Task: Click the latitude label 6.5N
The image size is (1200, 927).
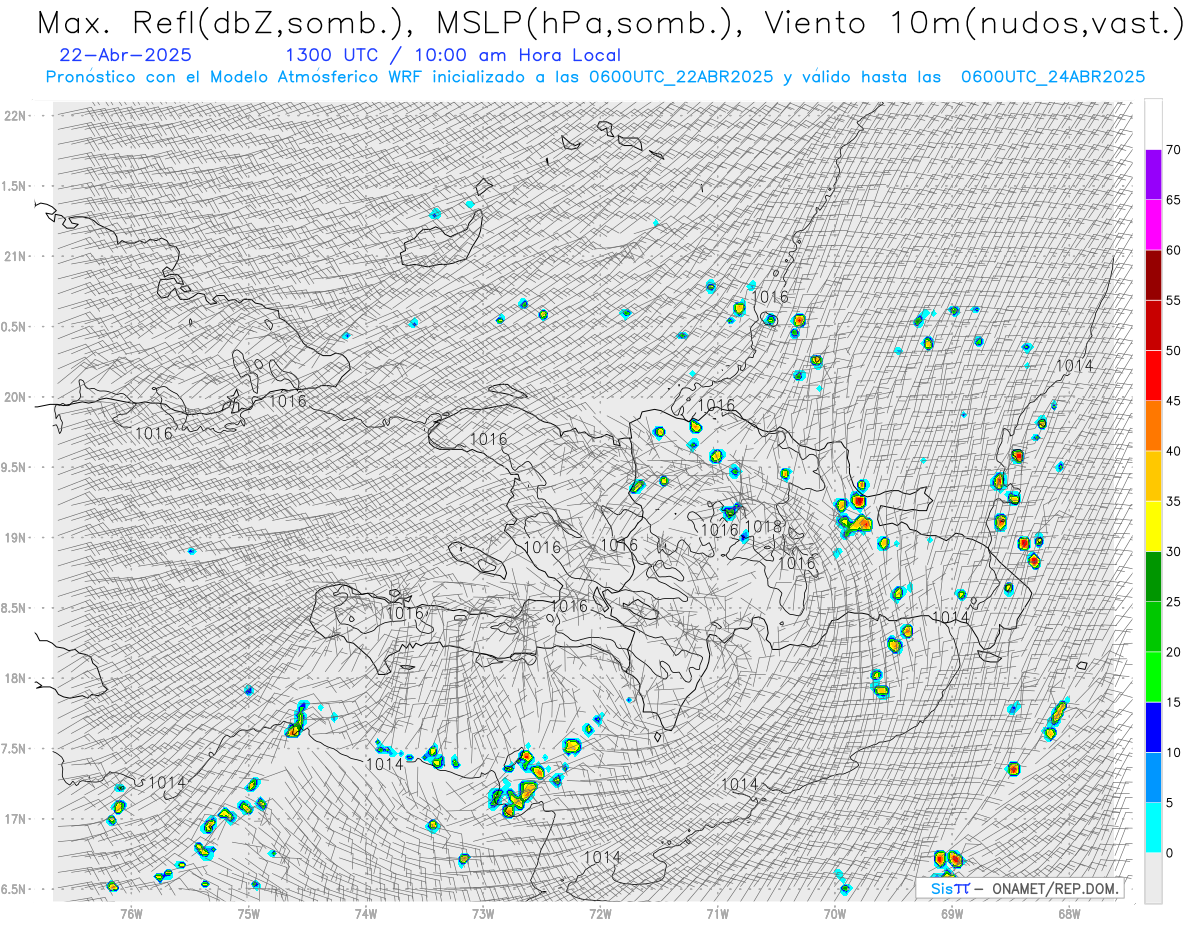Action: pyautogui.click(x=14, y=889)
